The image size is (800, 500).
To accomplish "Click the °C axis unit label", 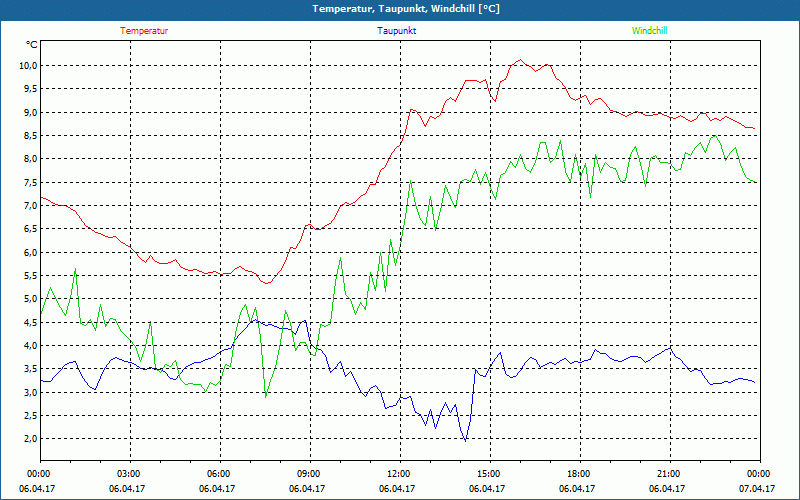I will pyautogui.click(x=32, y=45).
